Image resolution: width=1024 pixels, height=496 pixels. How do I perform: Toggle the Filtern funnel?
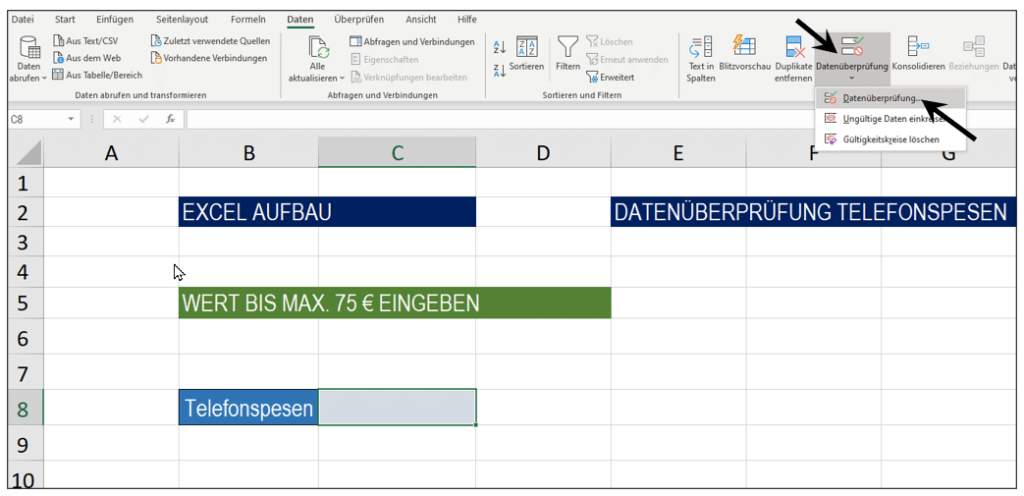[567, 54]
